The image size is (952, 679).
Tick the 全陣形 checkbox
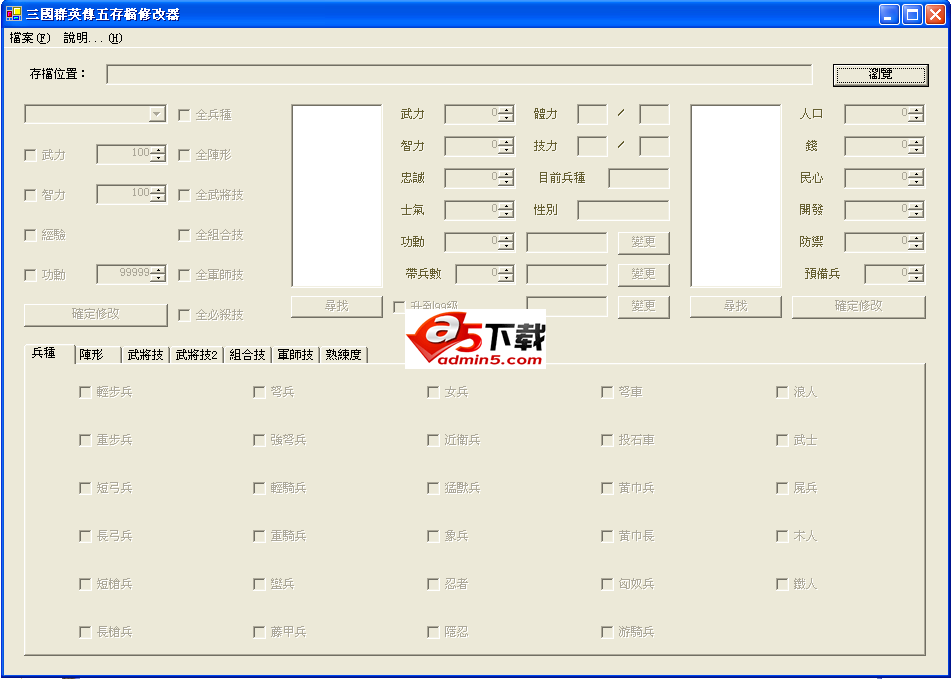(x=184, y=155)
